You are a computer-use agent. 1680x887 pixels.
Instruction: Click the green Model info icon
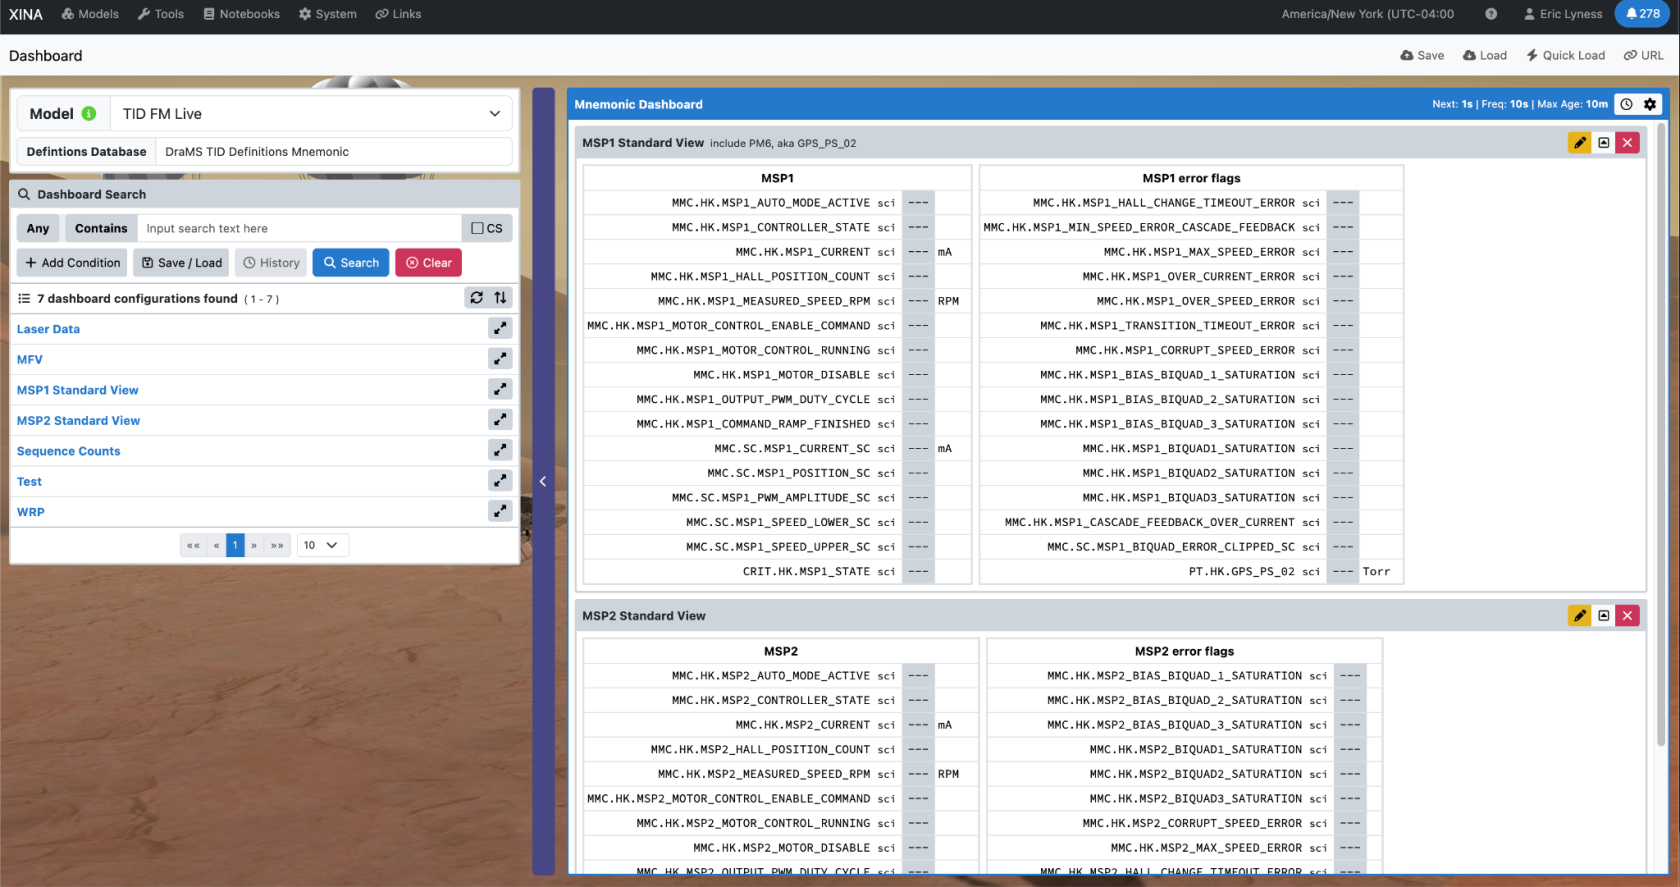point(89,114)
